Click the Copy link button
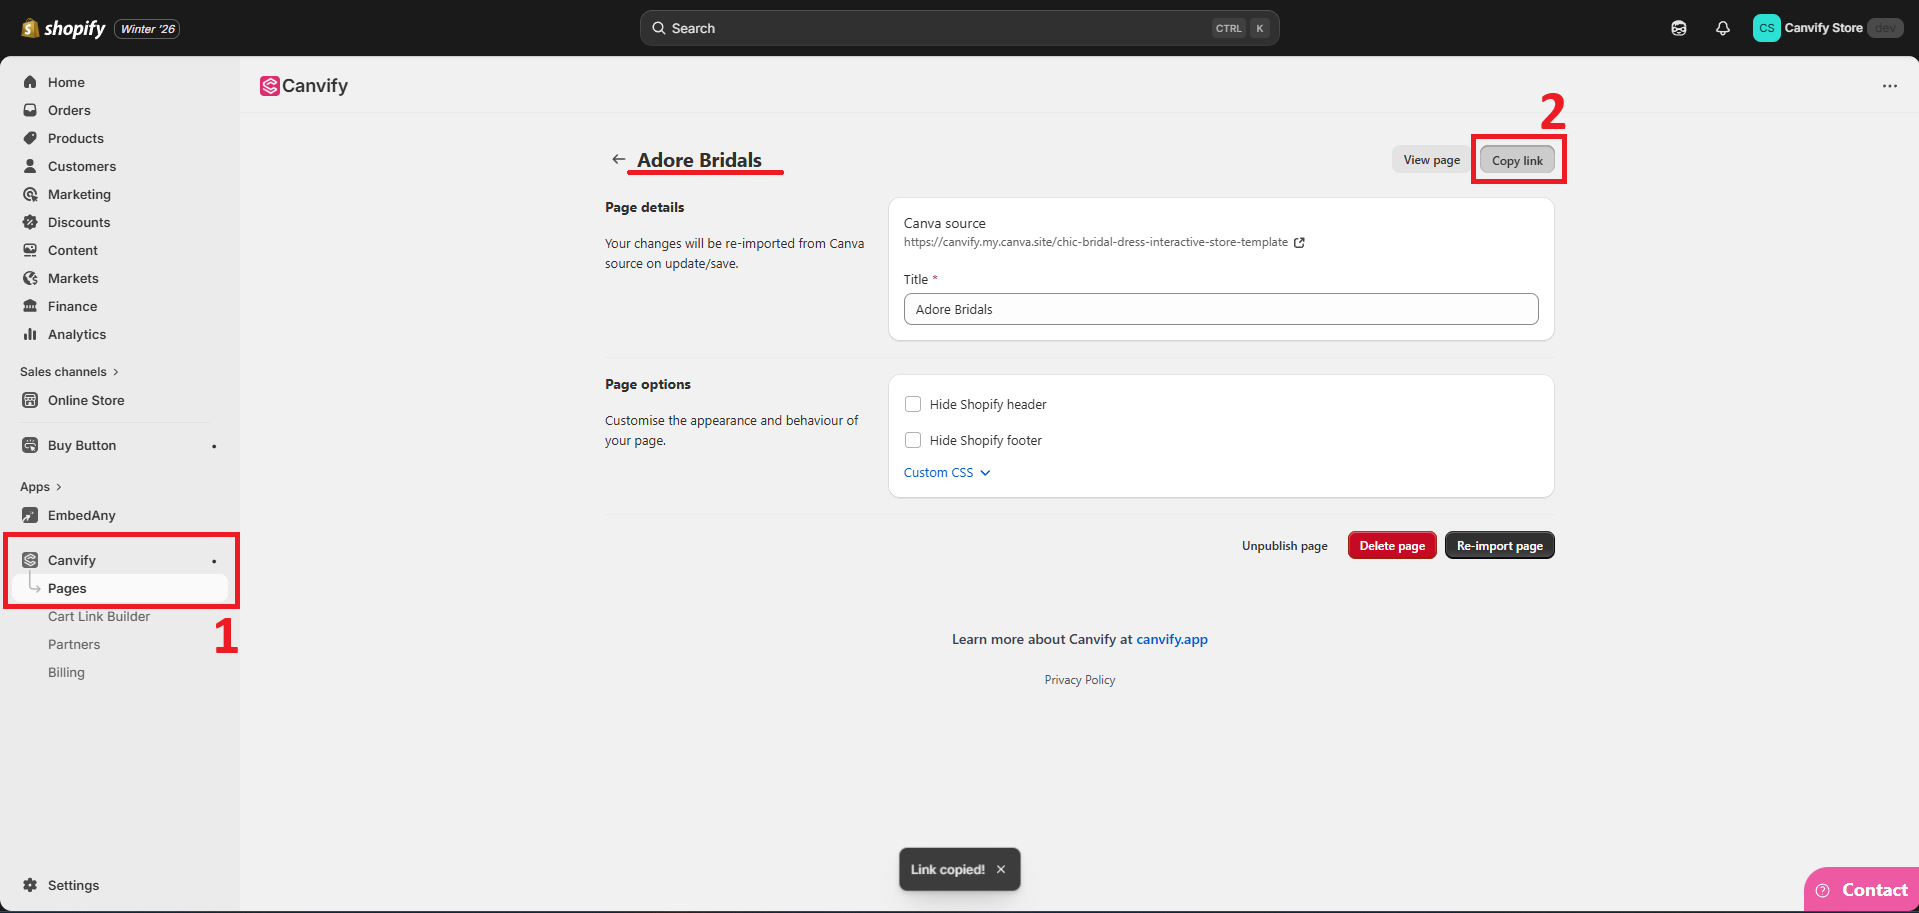The width and height of the screenshot is (1919, 913). pos(1517,159)
